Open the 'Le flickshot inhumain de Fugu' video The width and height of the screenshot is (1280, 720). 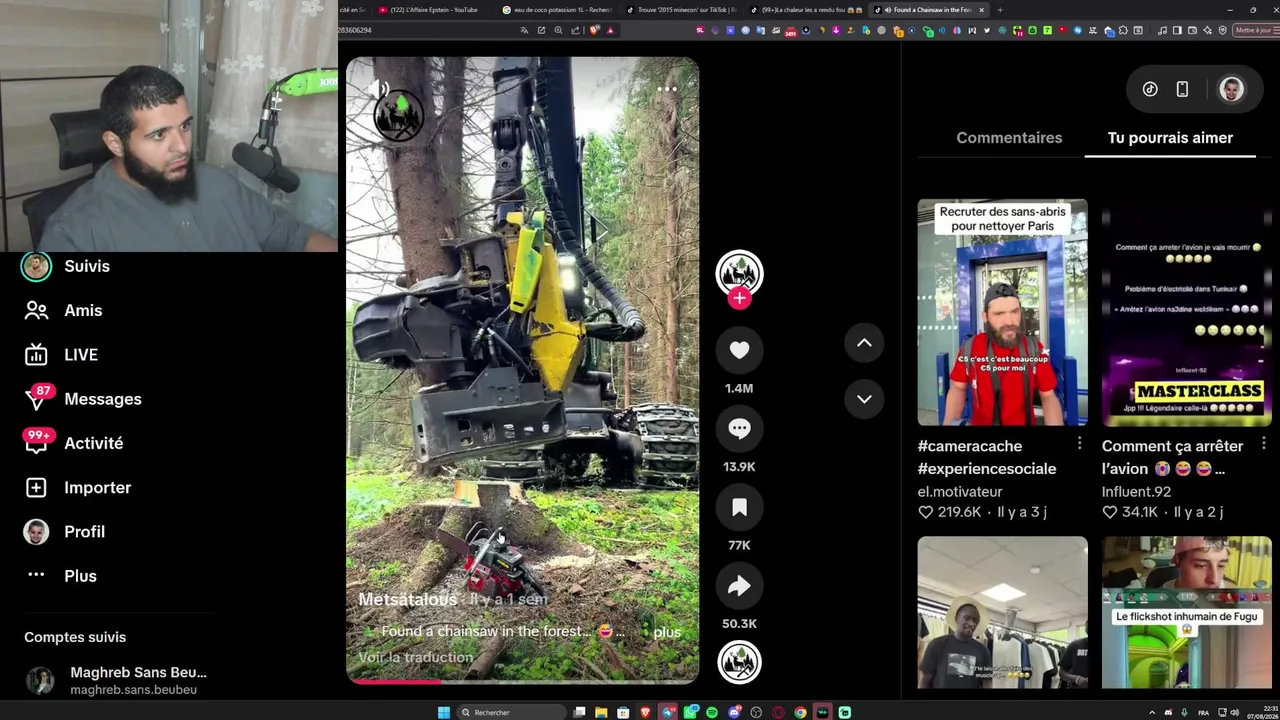[x=1186, y=612]
